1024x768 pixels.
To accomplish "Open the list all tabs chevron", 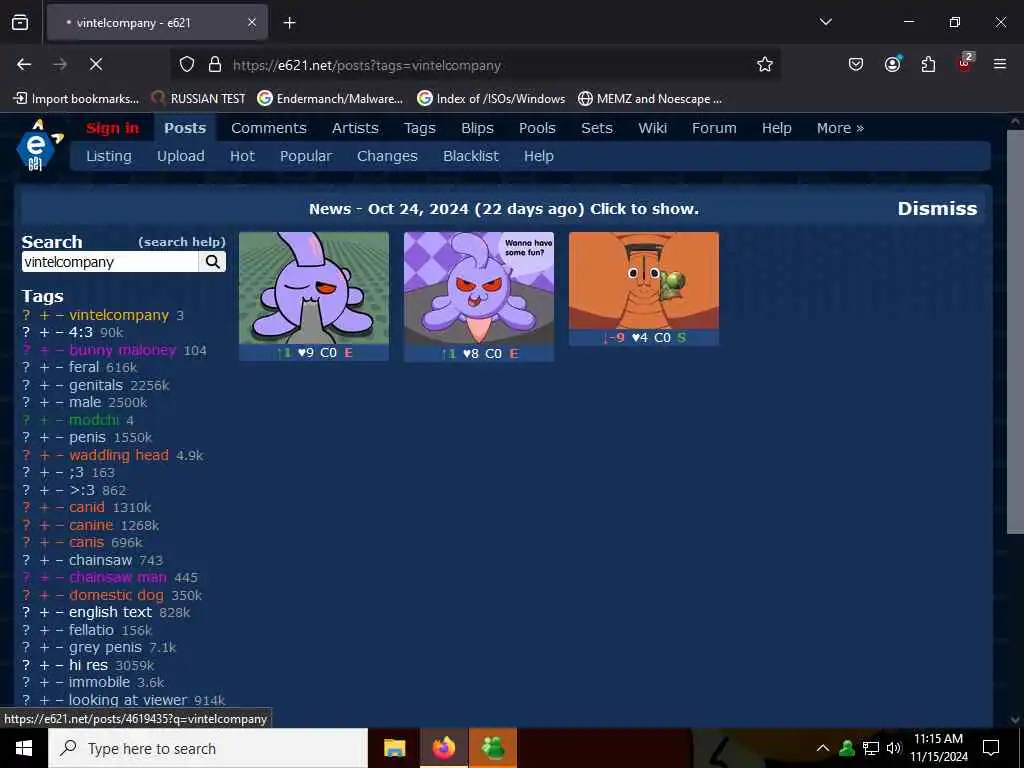I will 825,22.
